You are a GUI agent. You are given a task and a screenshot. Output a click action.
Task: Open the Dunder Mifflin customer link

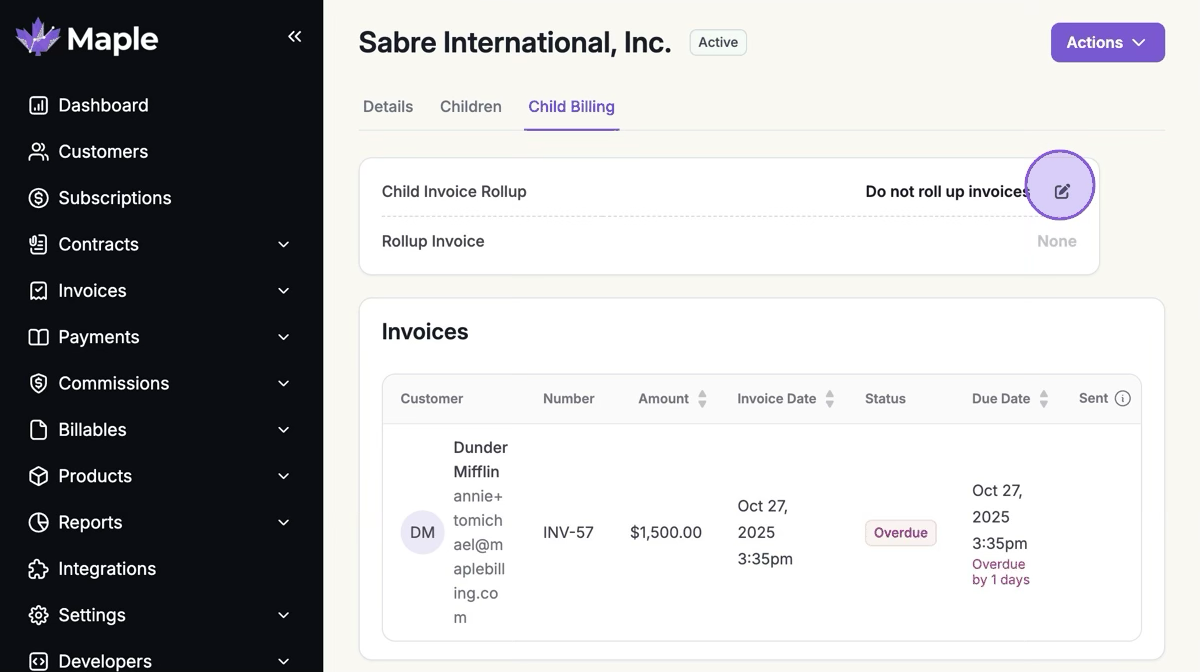tap(480, 459)
